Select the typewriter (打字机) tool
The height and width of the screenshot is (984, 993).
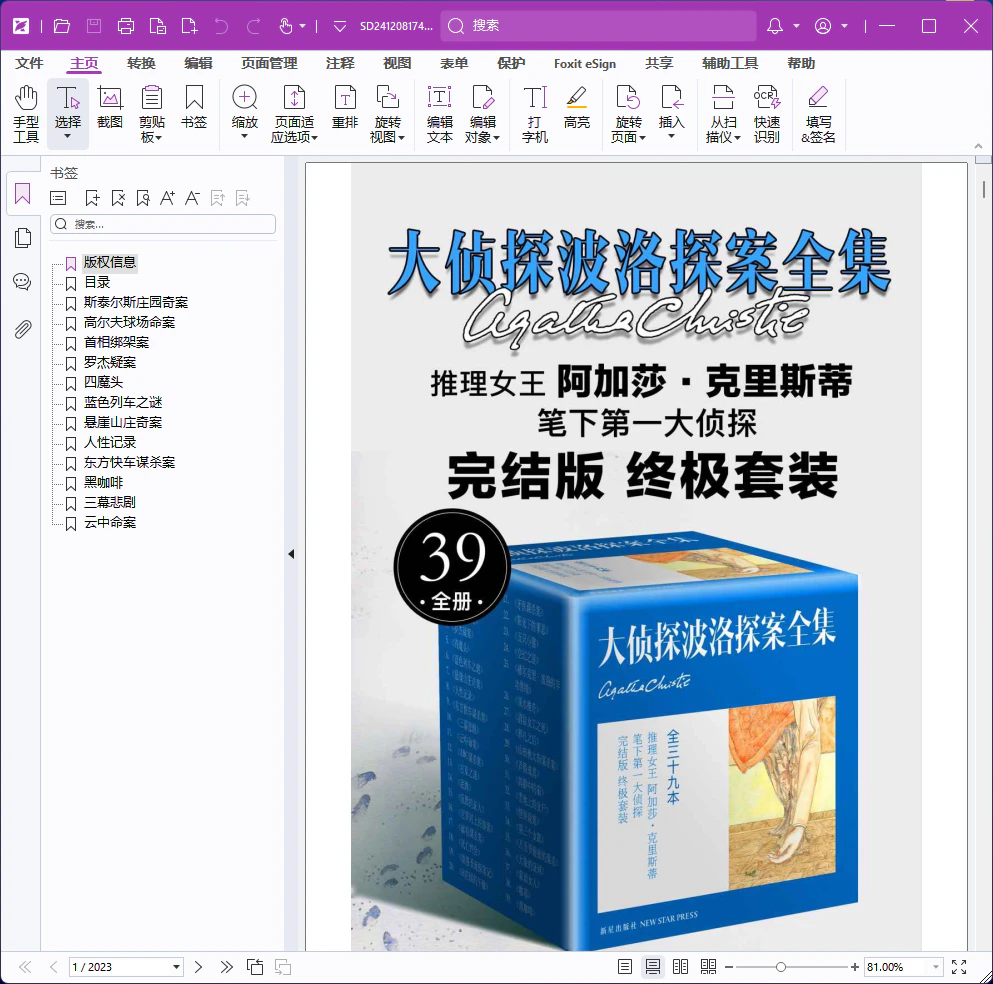click(534, 110)
